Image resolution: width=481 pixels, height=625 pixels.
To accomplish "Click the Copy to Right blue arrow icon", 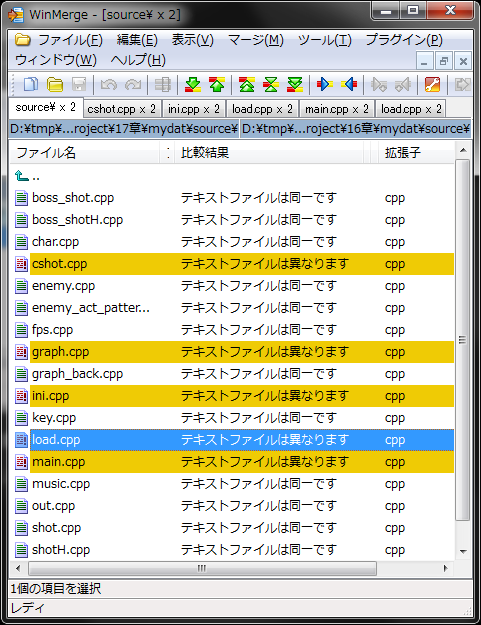I will [324, 84].
